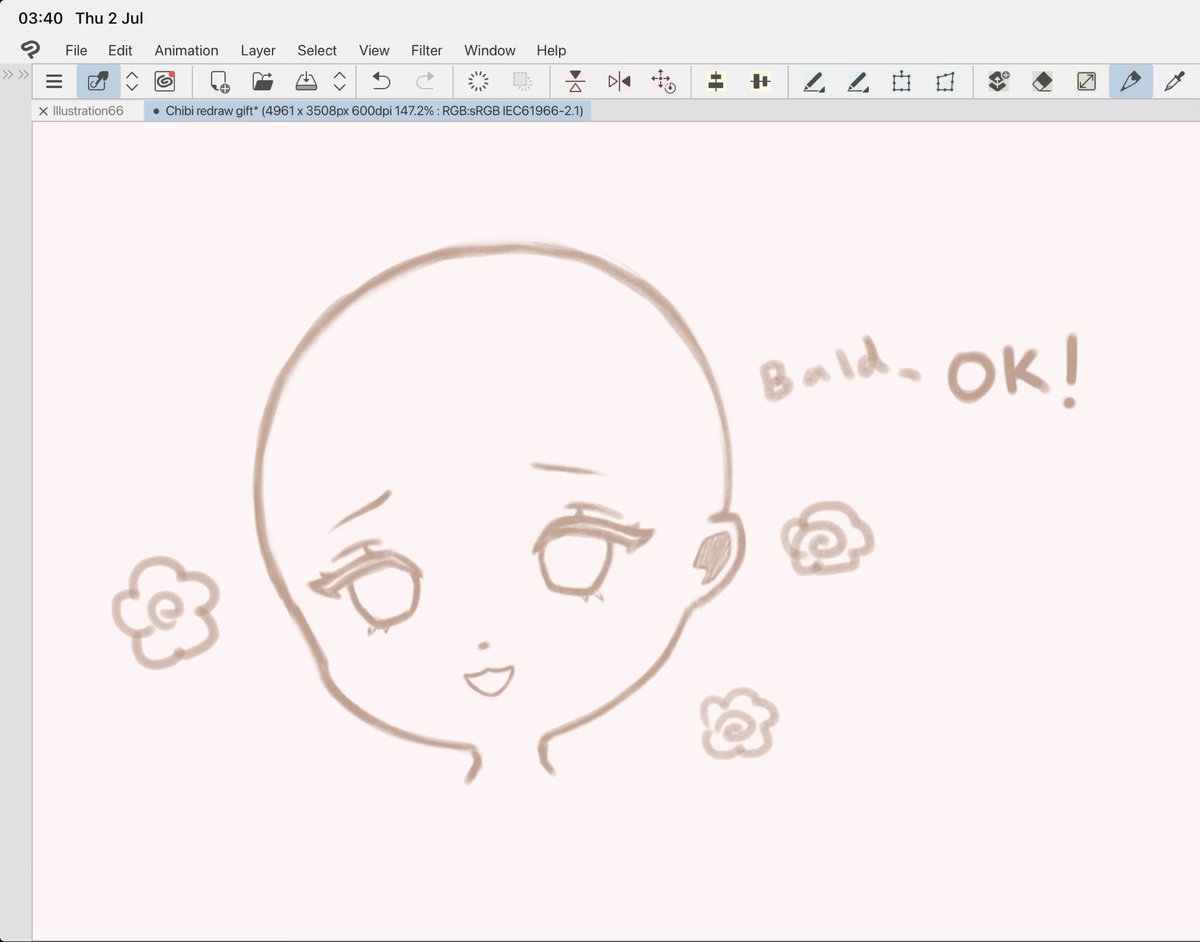Click the second pen-with-line icon
1200x942 pixels.
[858, 82]
